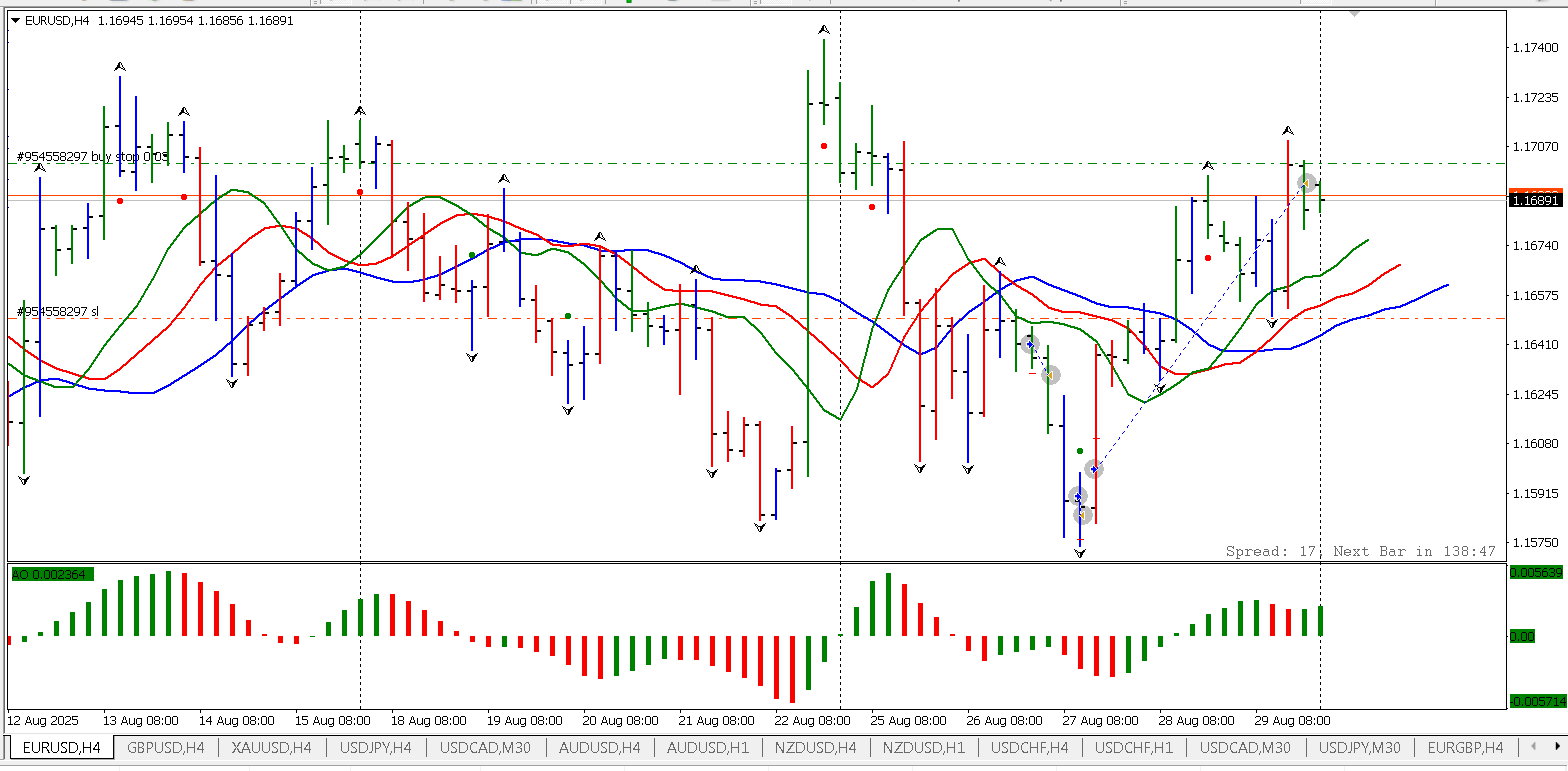Switch to the GBPUSD,H4 chart tab

166,747
